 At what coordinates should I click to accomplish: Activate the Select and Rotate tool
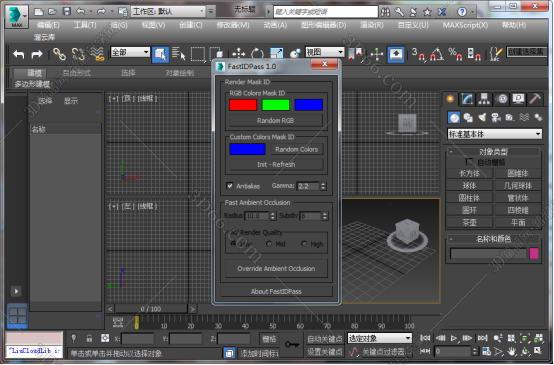pyautogui.click(x=257, y=54)
